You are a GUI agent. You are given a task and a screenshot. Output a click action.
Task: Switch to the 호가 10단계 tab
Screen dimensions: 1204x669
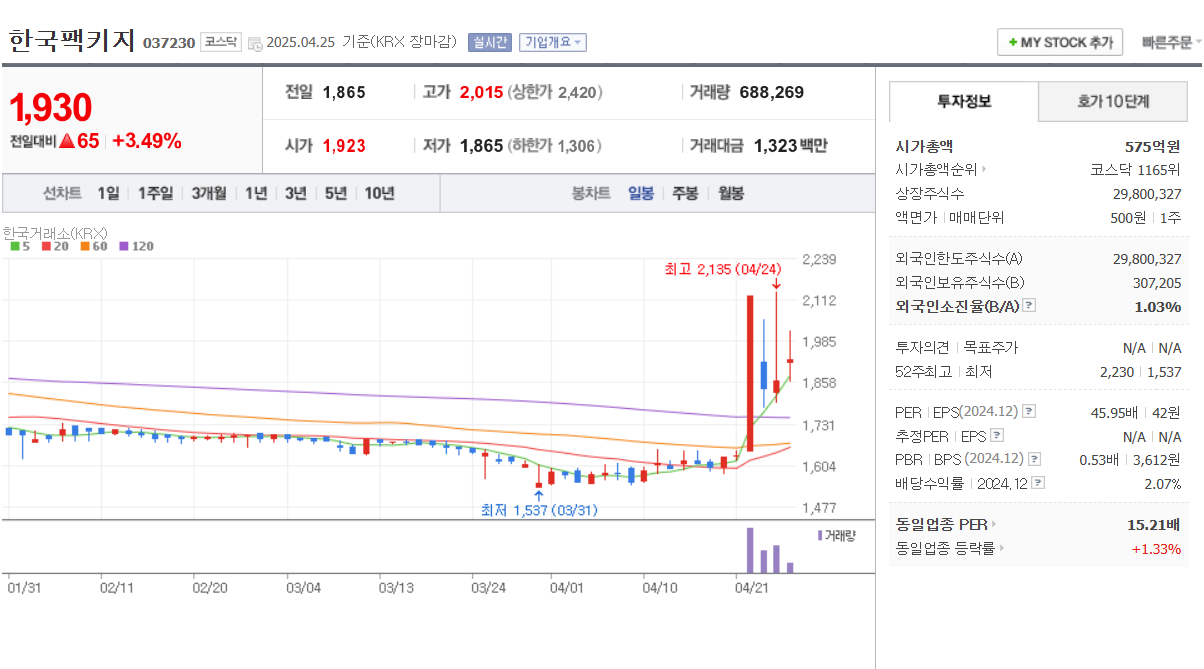point(1112,101)
